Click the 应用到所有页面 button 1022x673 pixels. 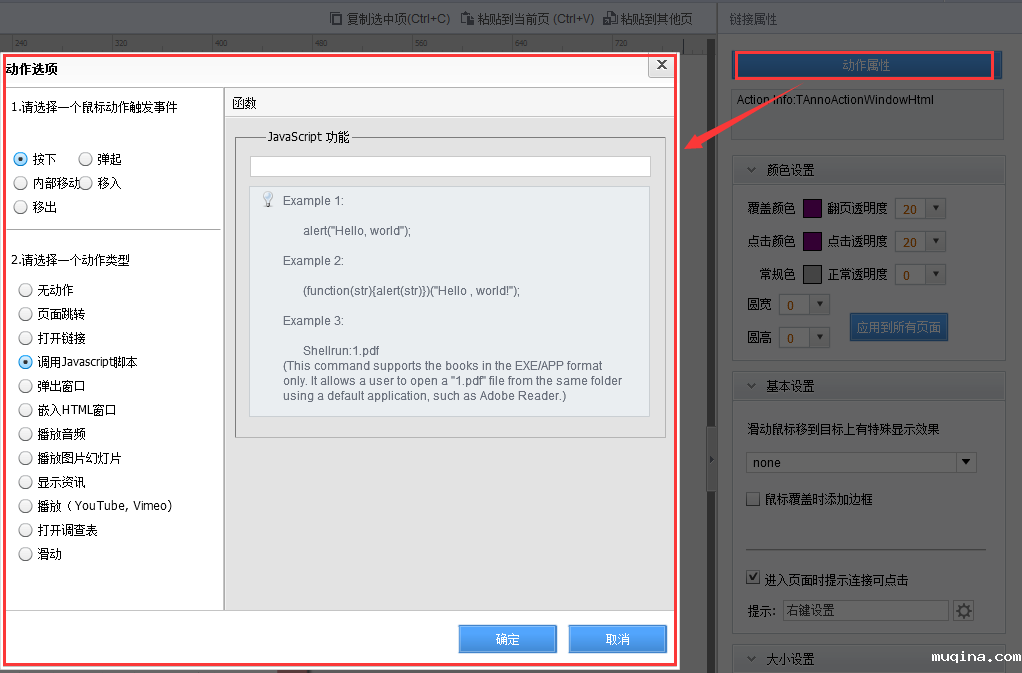pos(898,327)
